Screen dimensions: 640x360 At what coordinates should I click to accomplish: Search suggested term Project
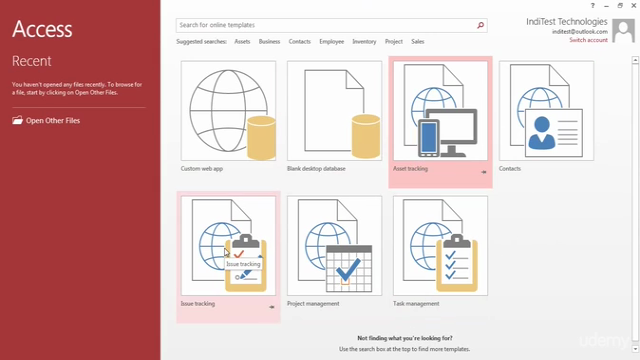click(393, 42)
